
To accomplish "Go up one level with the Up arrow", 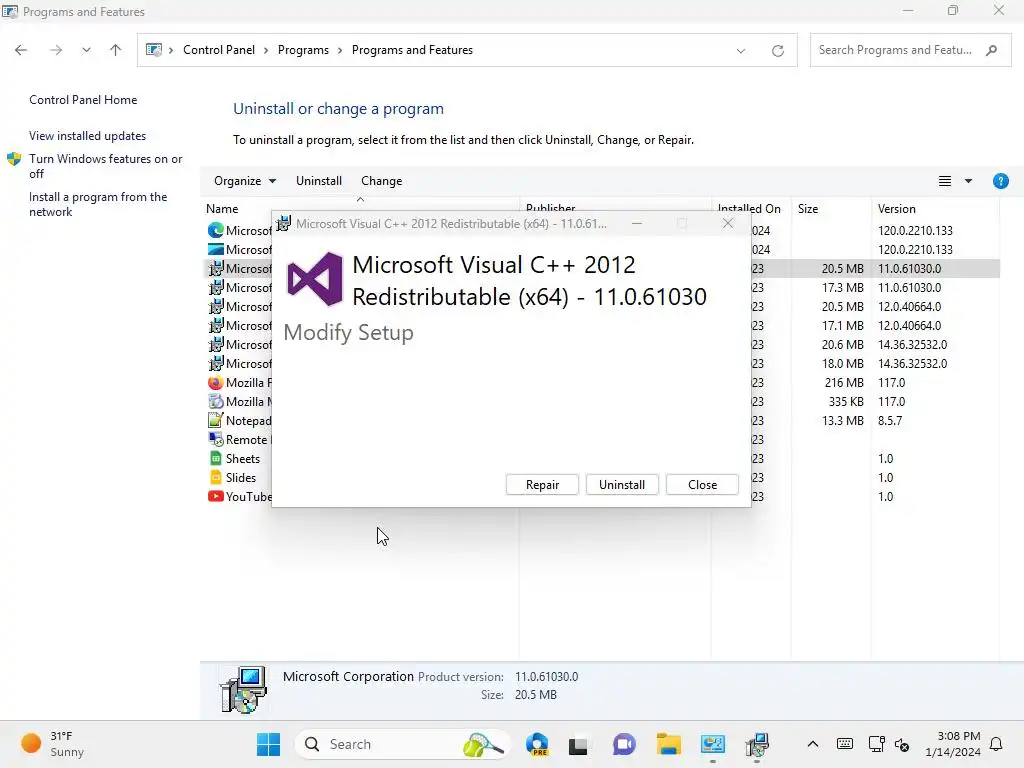I will click(x=116, y=50).
